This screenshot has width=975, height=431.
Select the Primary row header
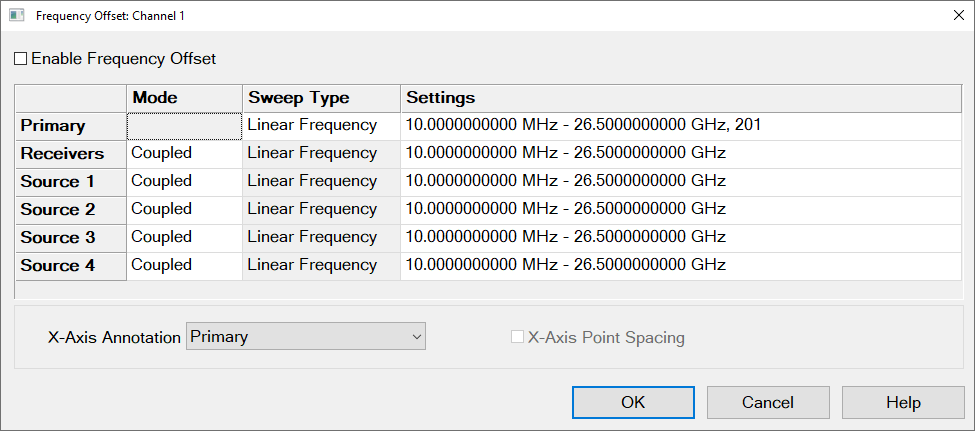[70, 126]
